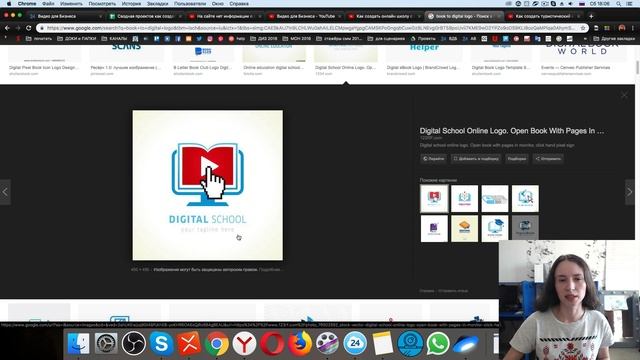Open the МОН 2018 bookmarks folder
This screenshot has height=360, width=640.
(296, 39)
